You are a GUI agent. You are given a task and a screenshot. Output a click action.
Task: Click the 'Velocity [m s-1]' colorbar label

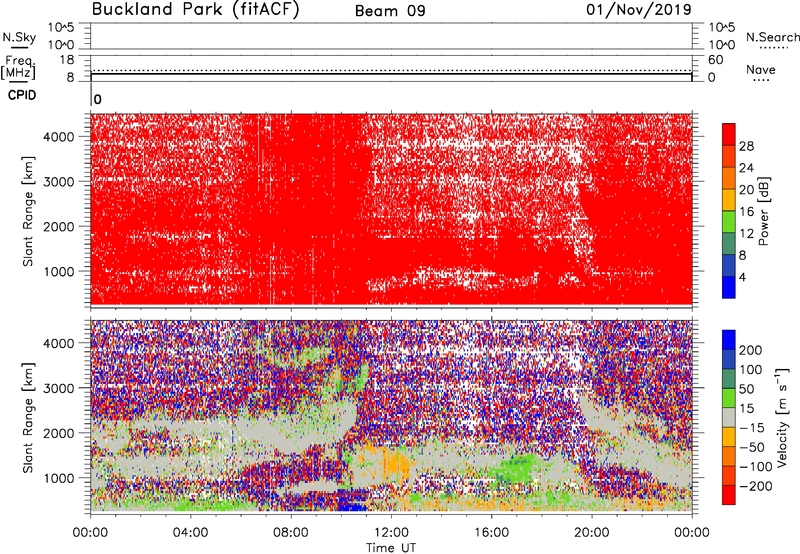783,417
